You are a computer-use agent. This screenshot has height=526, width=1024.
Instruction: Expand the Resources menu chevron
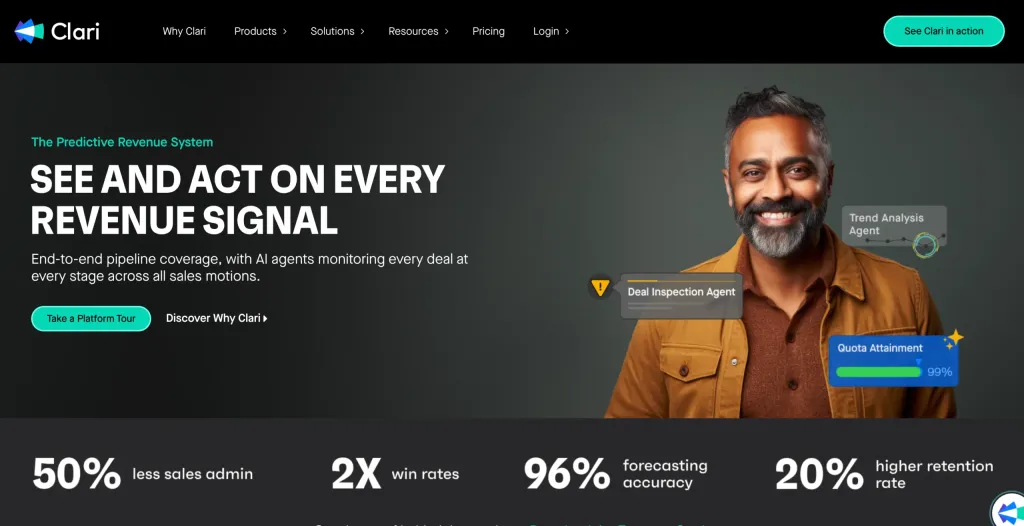(447, 31)
